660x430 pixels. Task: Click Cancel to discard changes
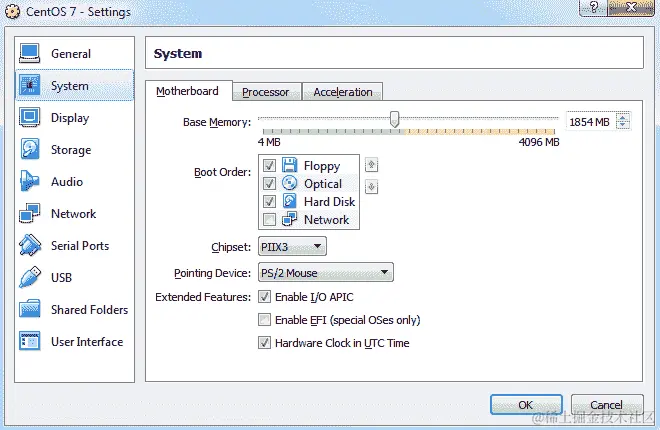coord(607,405)
